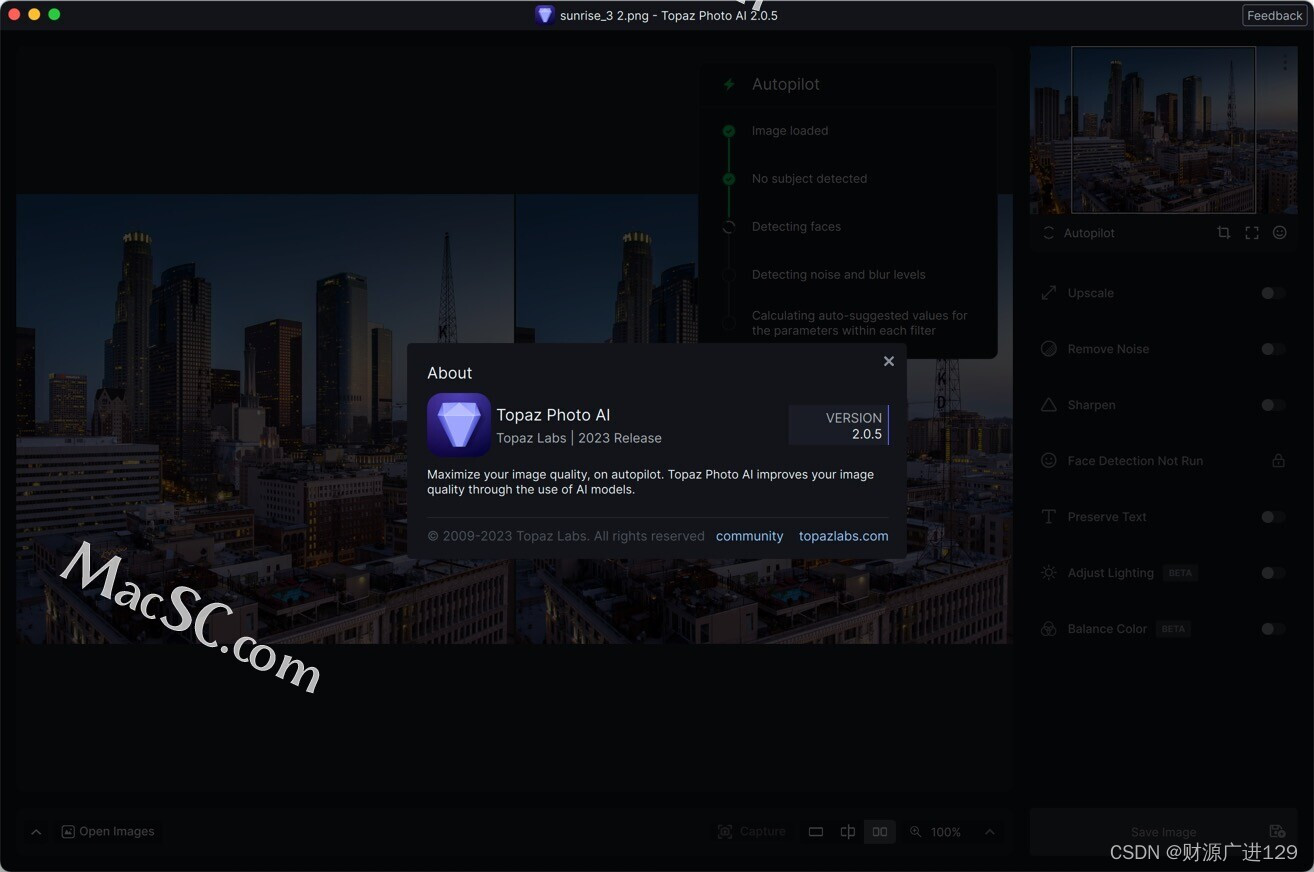The image size is (1314, 872).
Task: Click the Adjust Lighting sun icon
Action: (x=1049, y=573)
